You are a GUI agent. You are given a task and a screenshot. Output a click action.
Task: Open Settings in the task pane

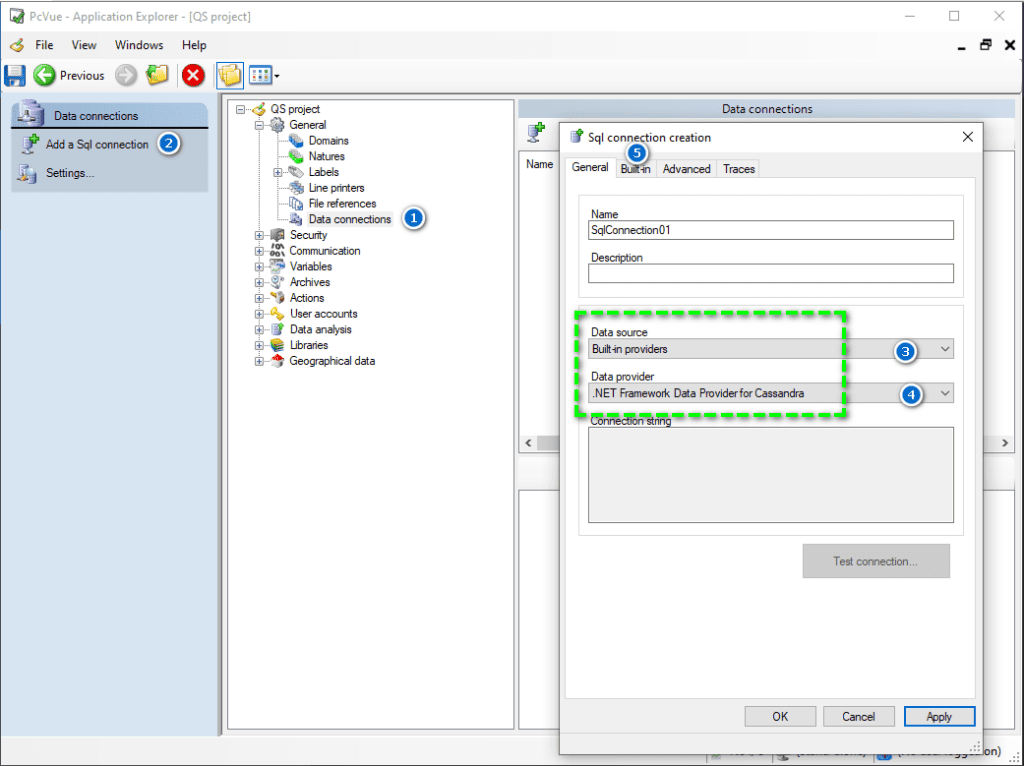(x=70, y=173)
